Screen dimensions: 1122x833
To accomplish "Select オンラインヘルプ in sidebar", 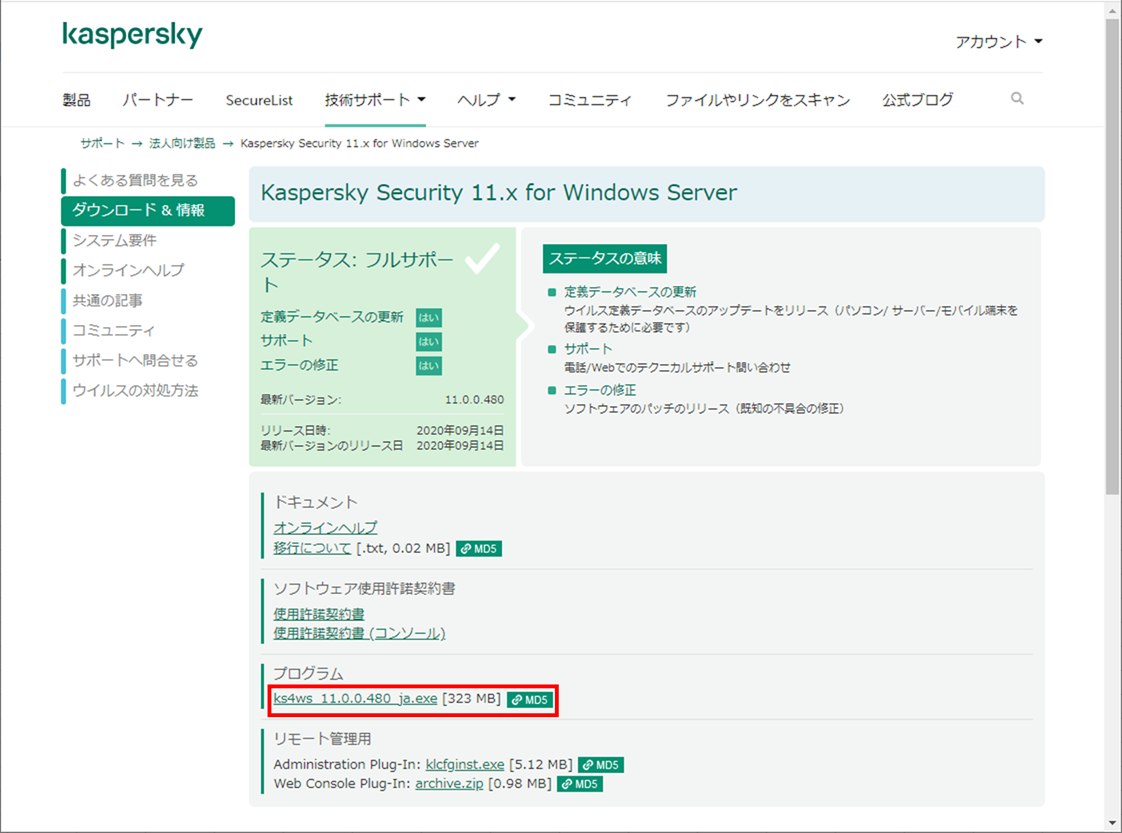I will tap(128, 271).
